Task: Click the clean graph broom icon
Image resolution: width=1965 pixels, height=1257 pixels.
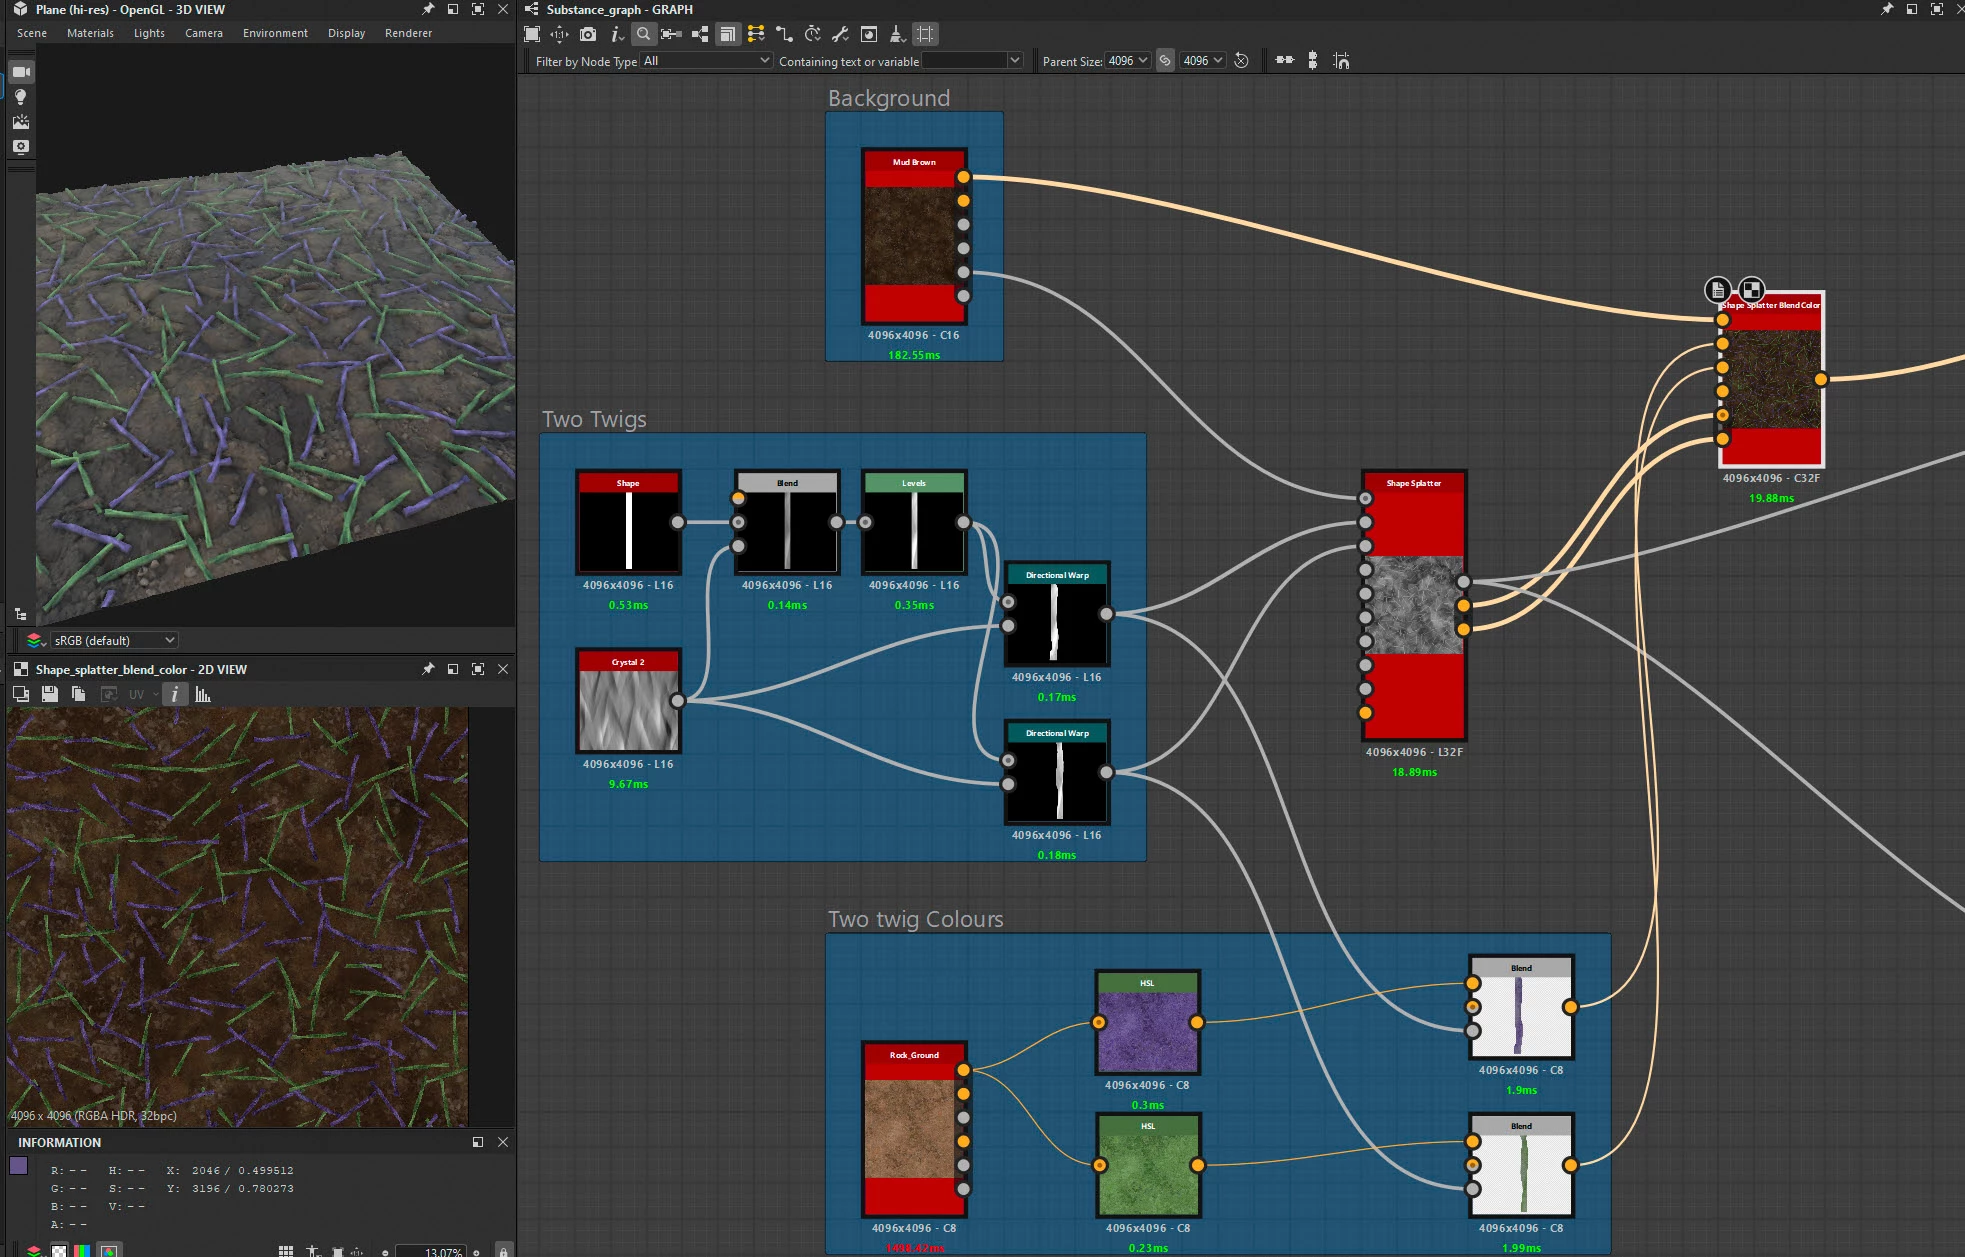Action: click(x=897, y=34)
